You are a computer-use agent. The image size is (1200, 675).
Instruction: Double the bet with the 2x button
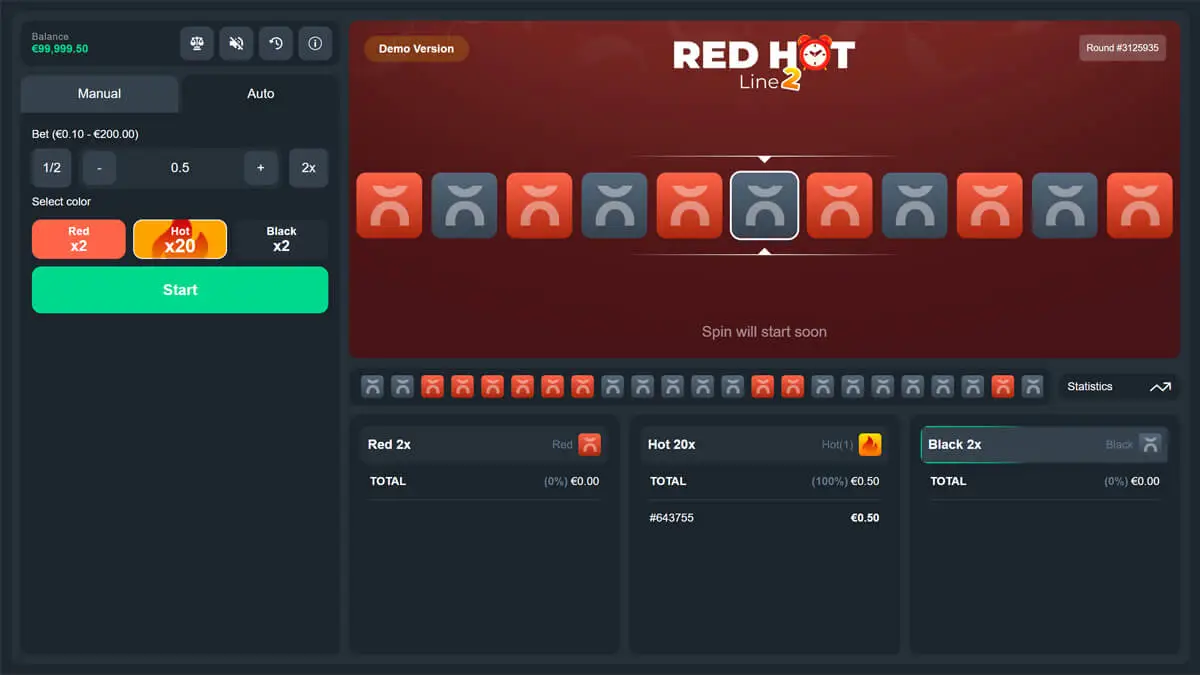point(308,168)
